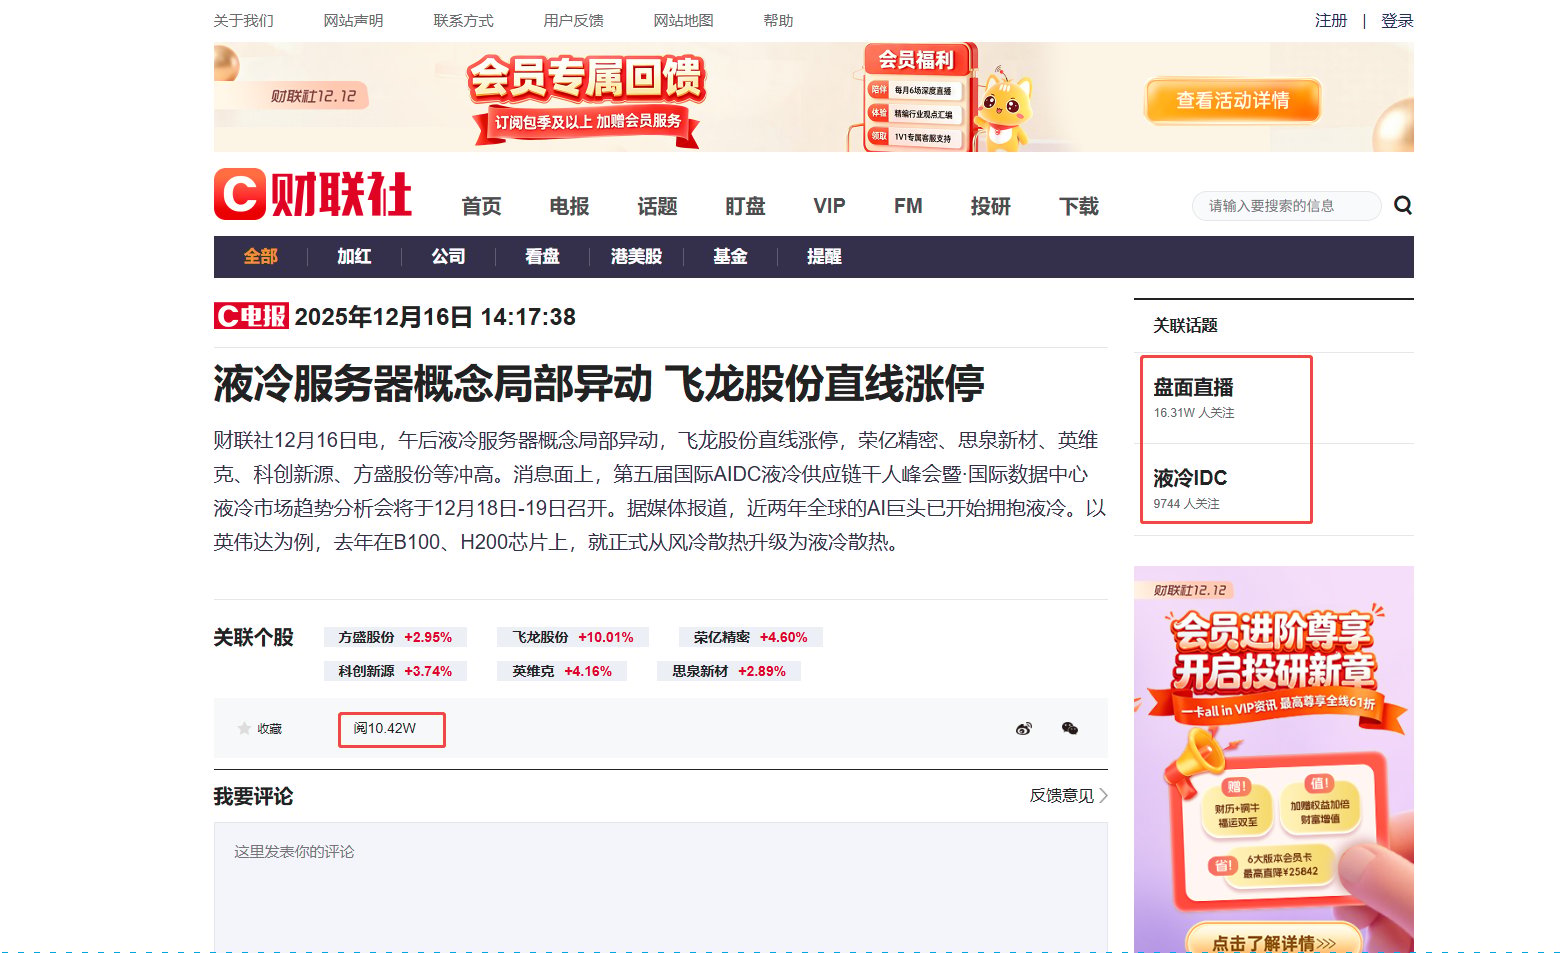Open stock 科创新源 +3.74%
This screenshot has height=953, width=1560.
tap(395, 671)
